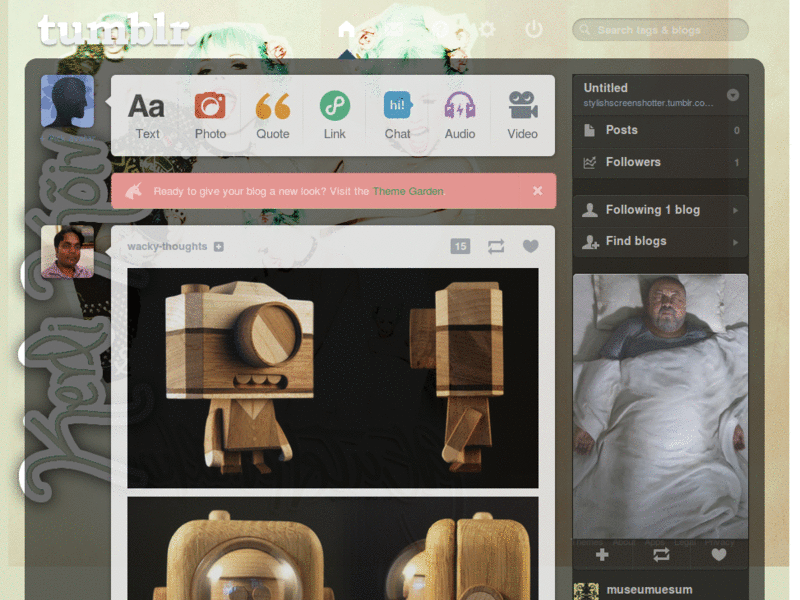Expand the Following 1 blog arrow
This screenshot has width=800, height=600.
pos(735,210)
